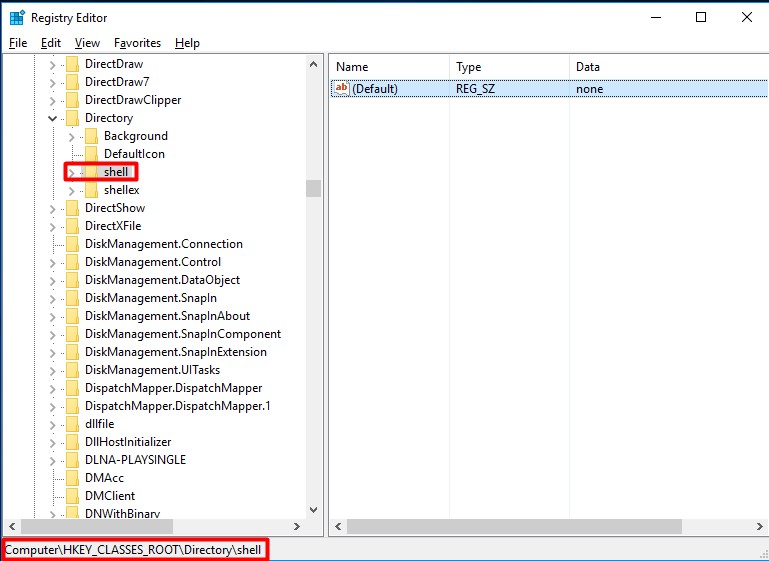Click the DiskManagement.Control folder icon

(72, 262)
